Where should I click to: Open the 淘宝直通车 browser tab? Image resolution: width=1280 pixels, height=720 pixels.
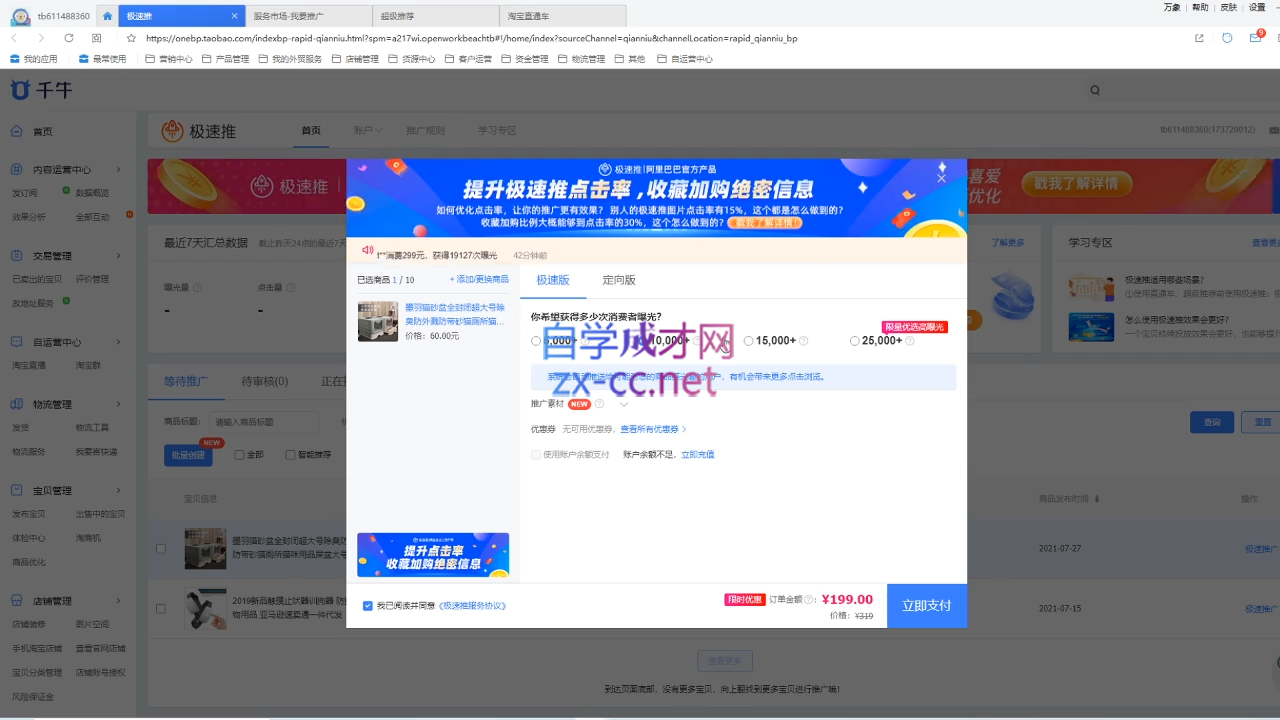coord(563,16)
